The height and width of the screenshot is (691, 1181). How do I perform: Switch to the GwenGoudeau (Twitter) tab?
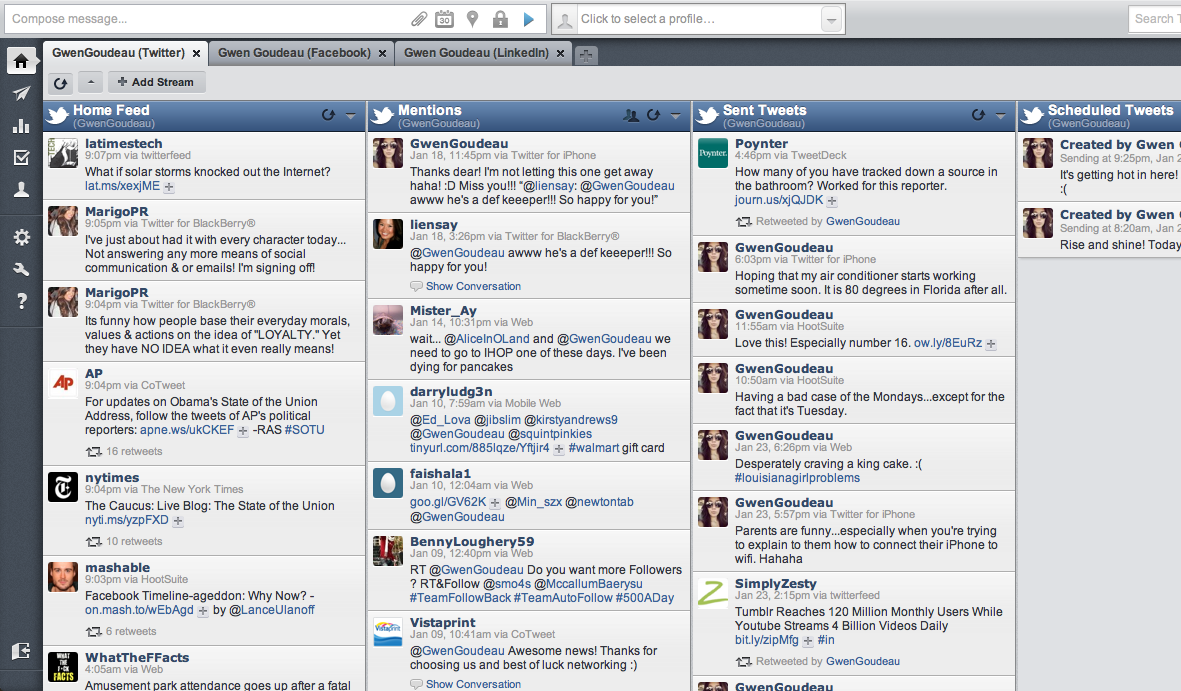coord(118,53)
